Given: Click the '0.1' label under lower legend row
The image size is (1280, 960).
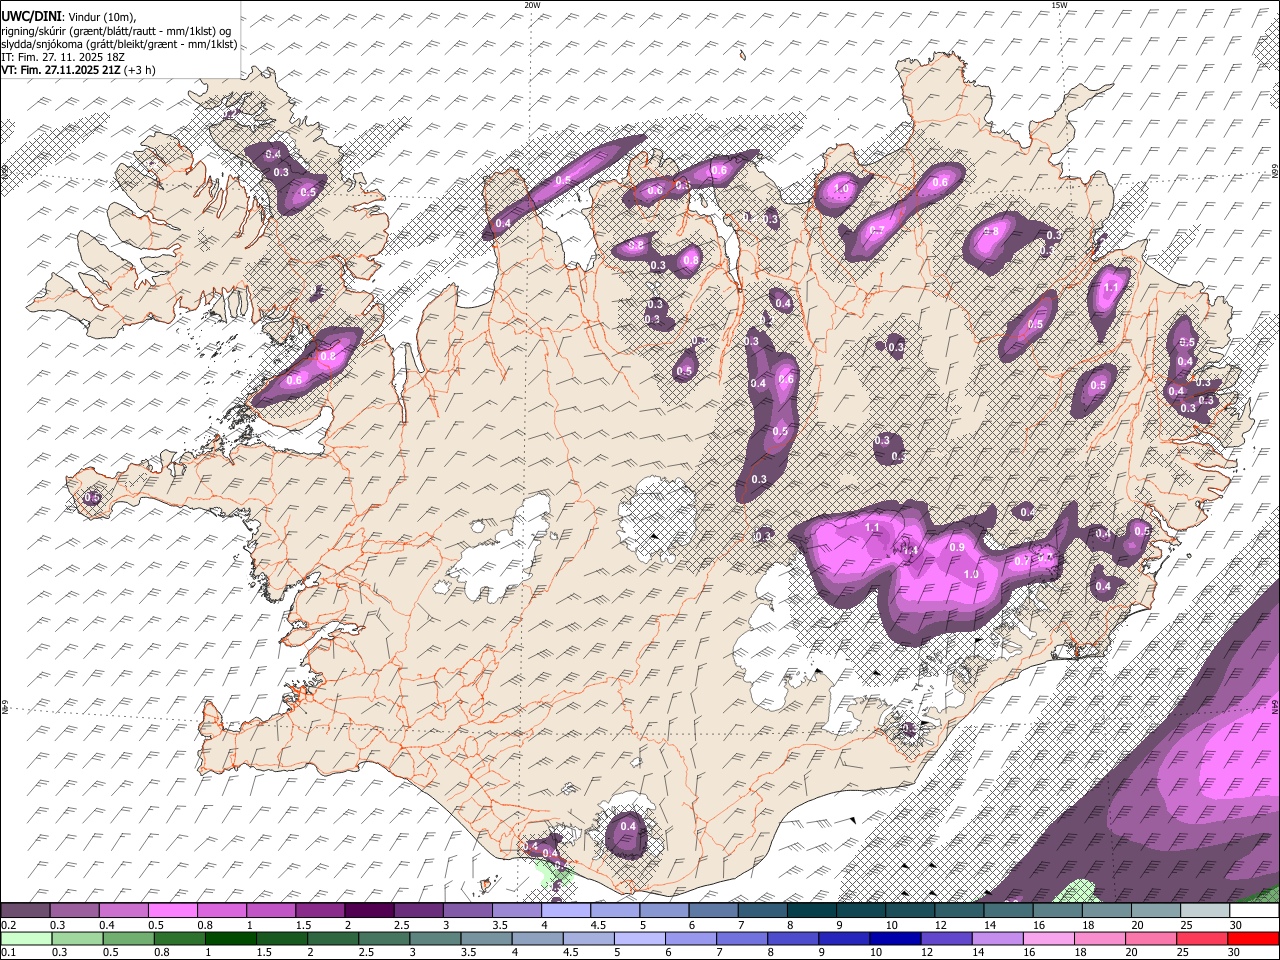Looking at the screenshot, I should 8,953.
